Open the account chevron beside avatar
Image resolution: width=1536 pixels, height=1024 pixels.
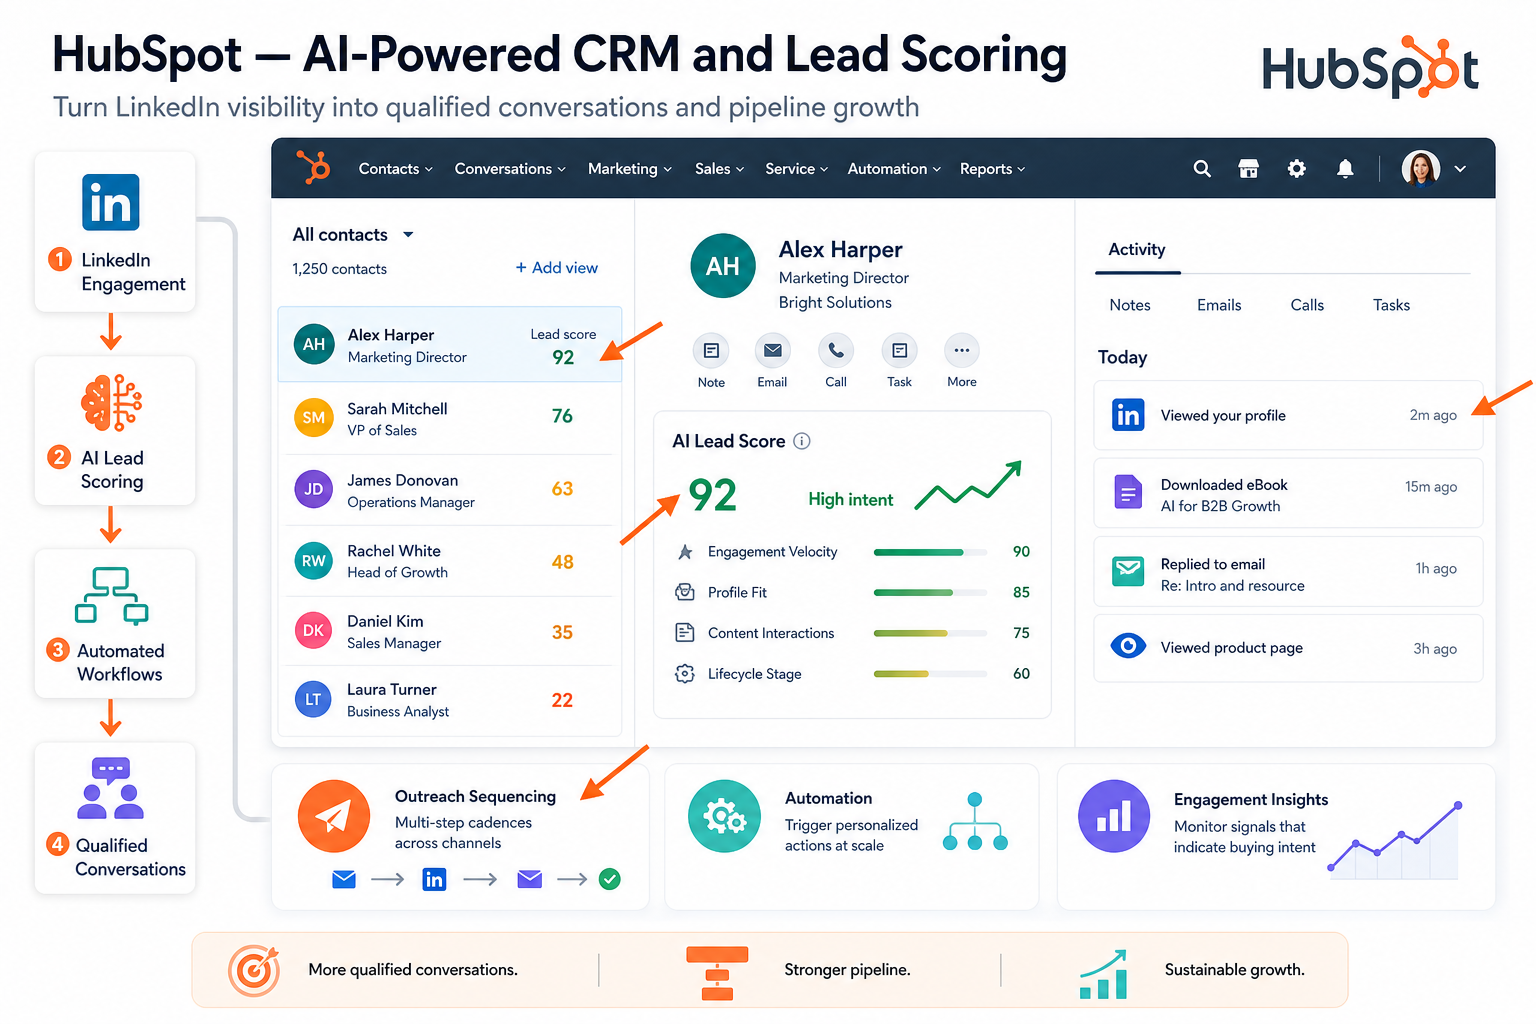pyautogui.click(x=1460, y=169)
